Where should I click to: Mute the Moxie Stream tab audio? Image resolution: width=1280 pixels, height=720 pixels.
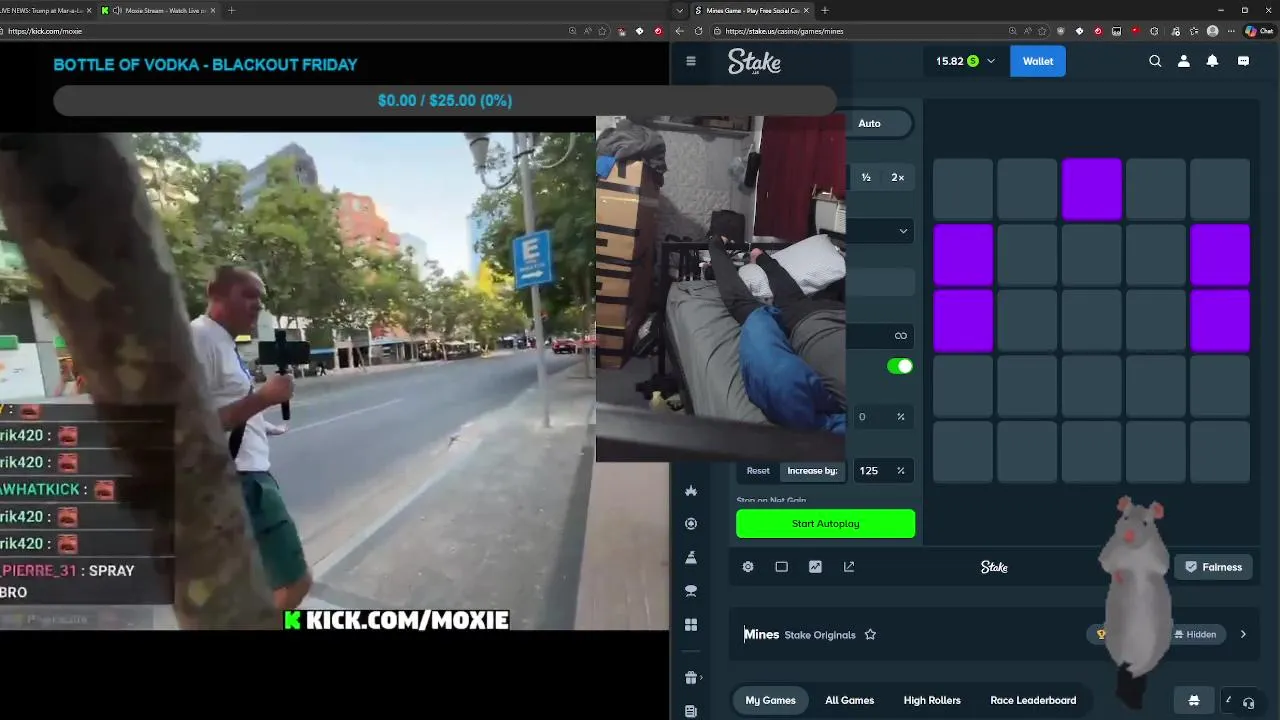(117, 10)
